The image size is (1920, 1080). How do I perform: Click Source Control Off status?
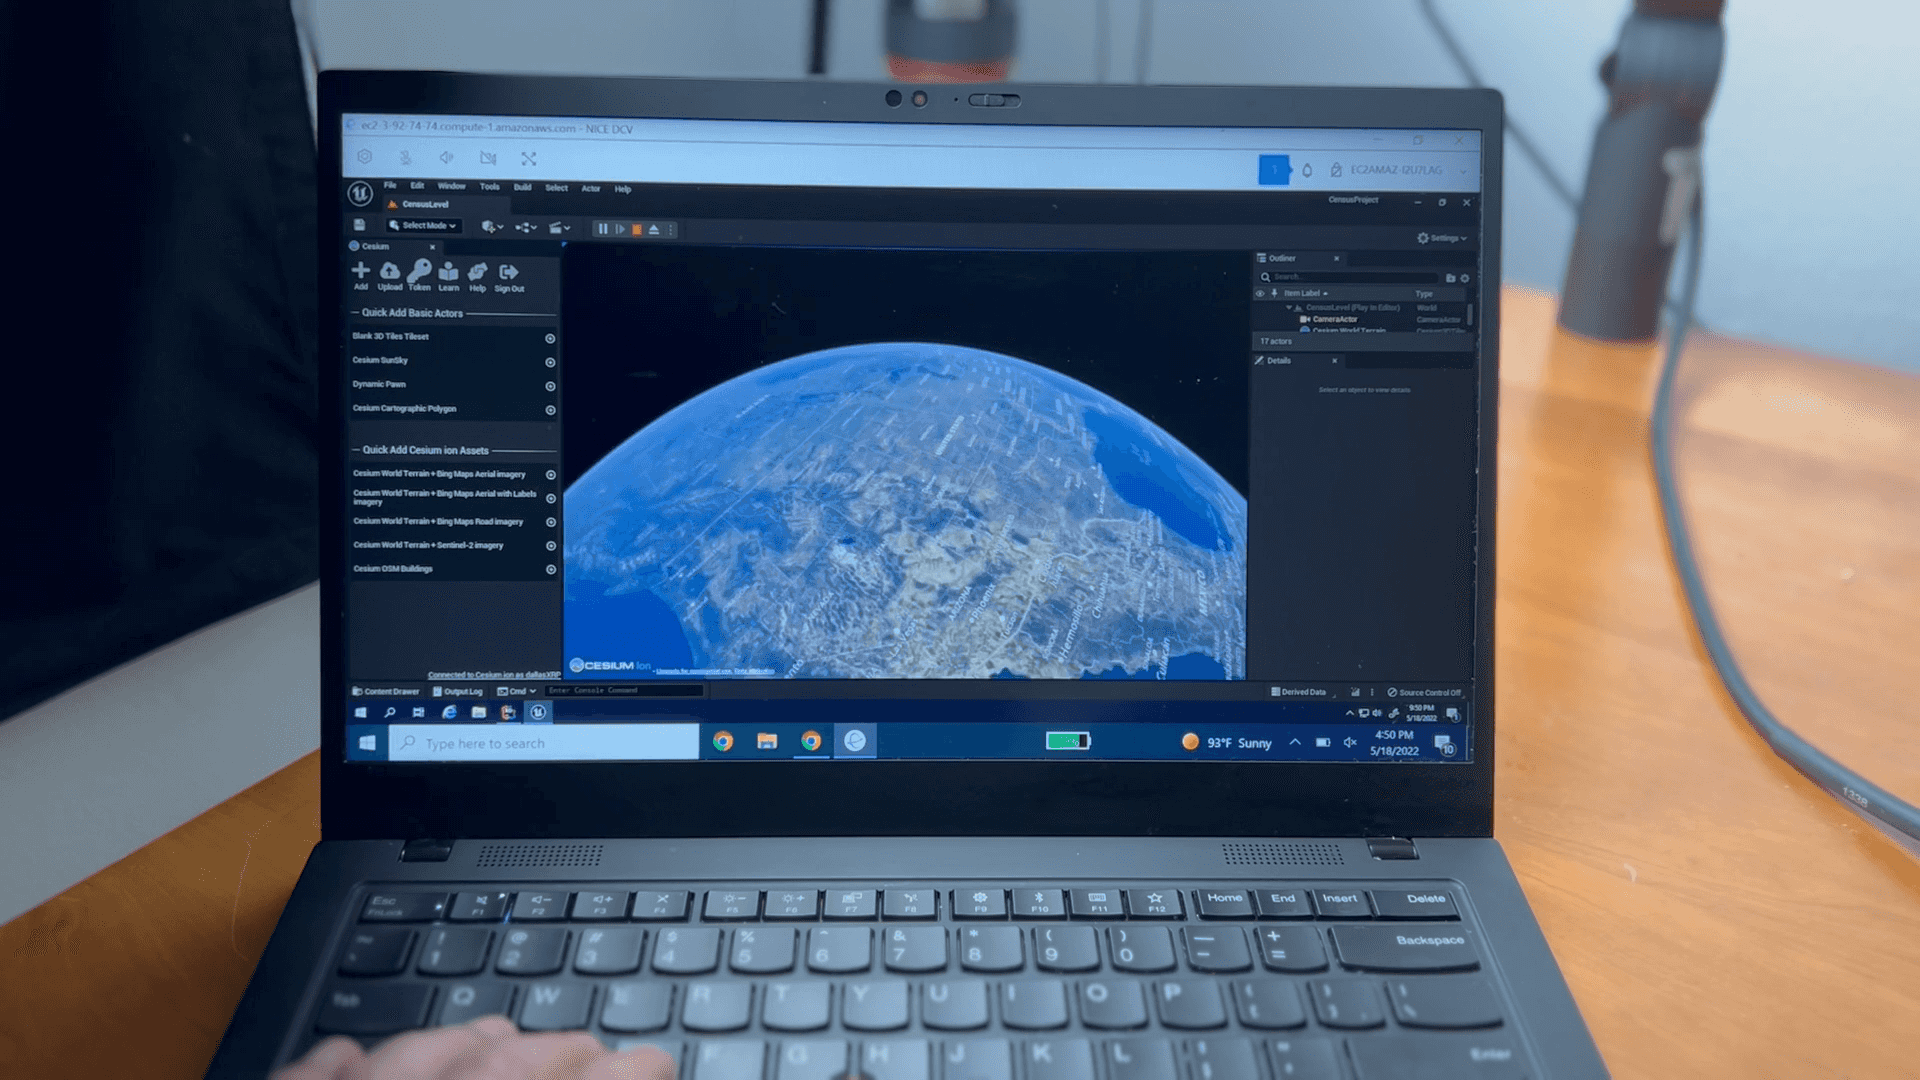tap(1424, 692)
